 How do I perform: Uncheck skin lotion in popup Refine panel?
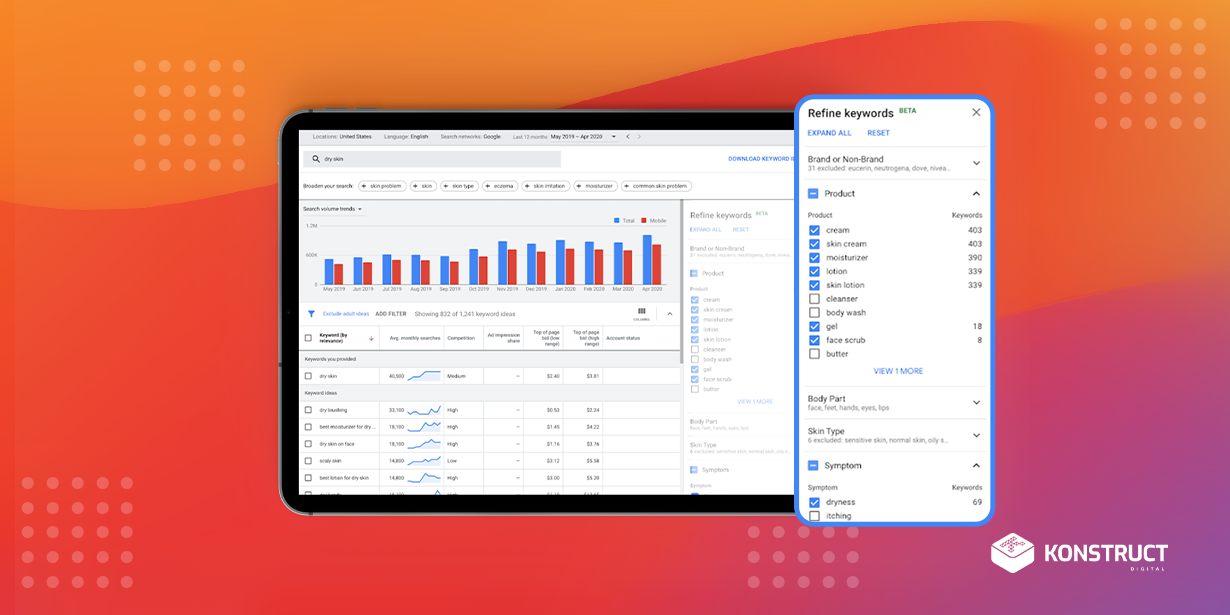(814, 285)
